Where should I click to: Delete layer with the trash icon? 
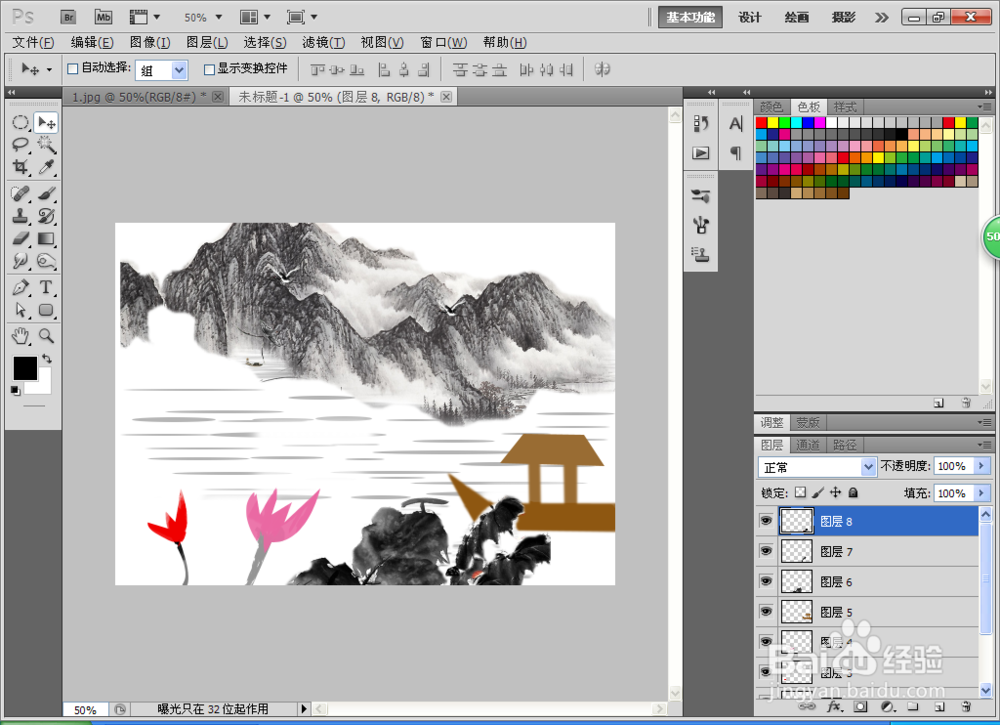[x=966, y=707]
